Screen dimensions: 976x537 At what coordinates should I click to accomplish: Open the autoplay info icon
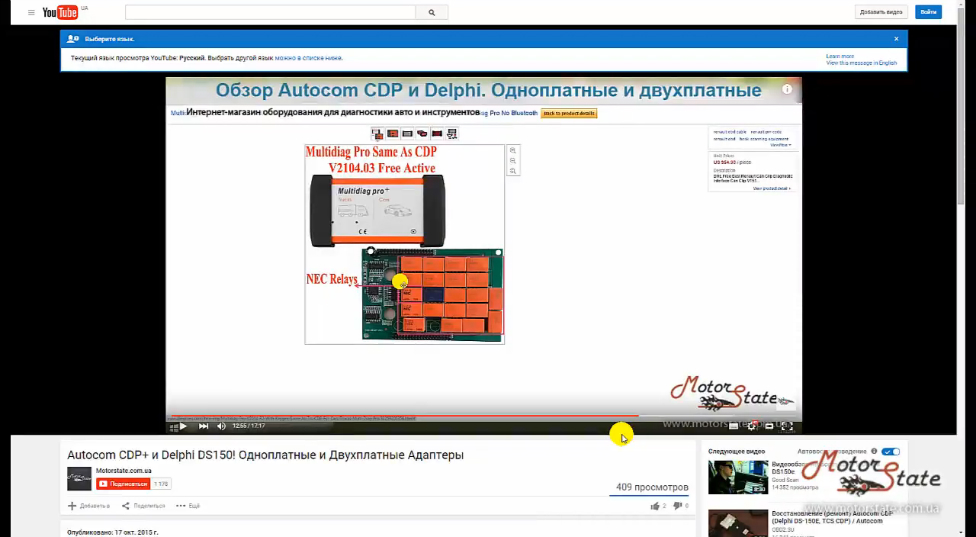(x=874, y=451)
